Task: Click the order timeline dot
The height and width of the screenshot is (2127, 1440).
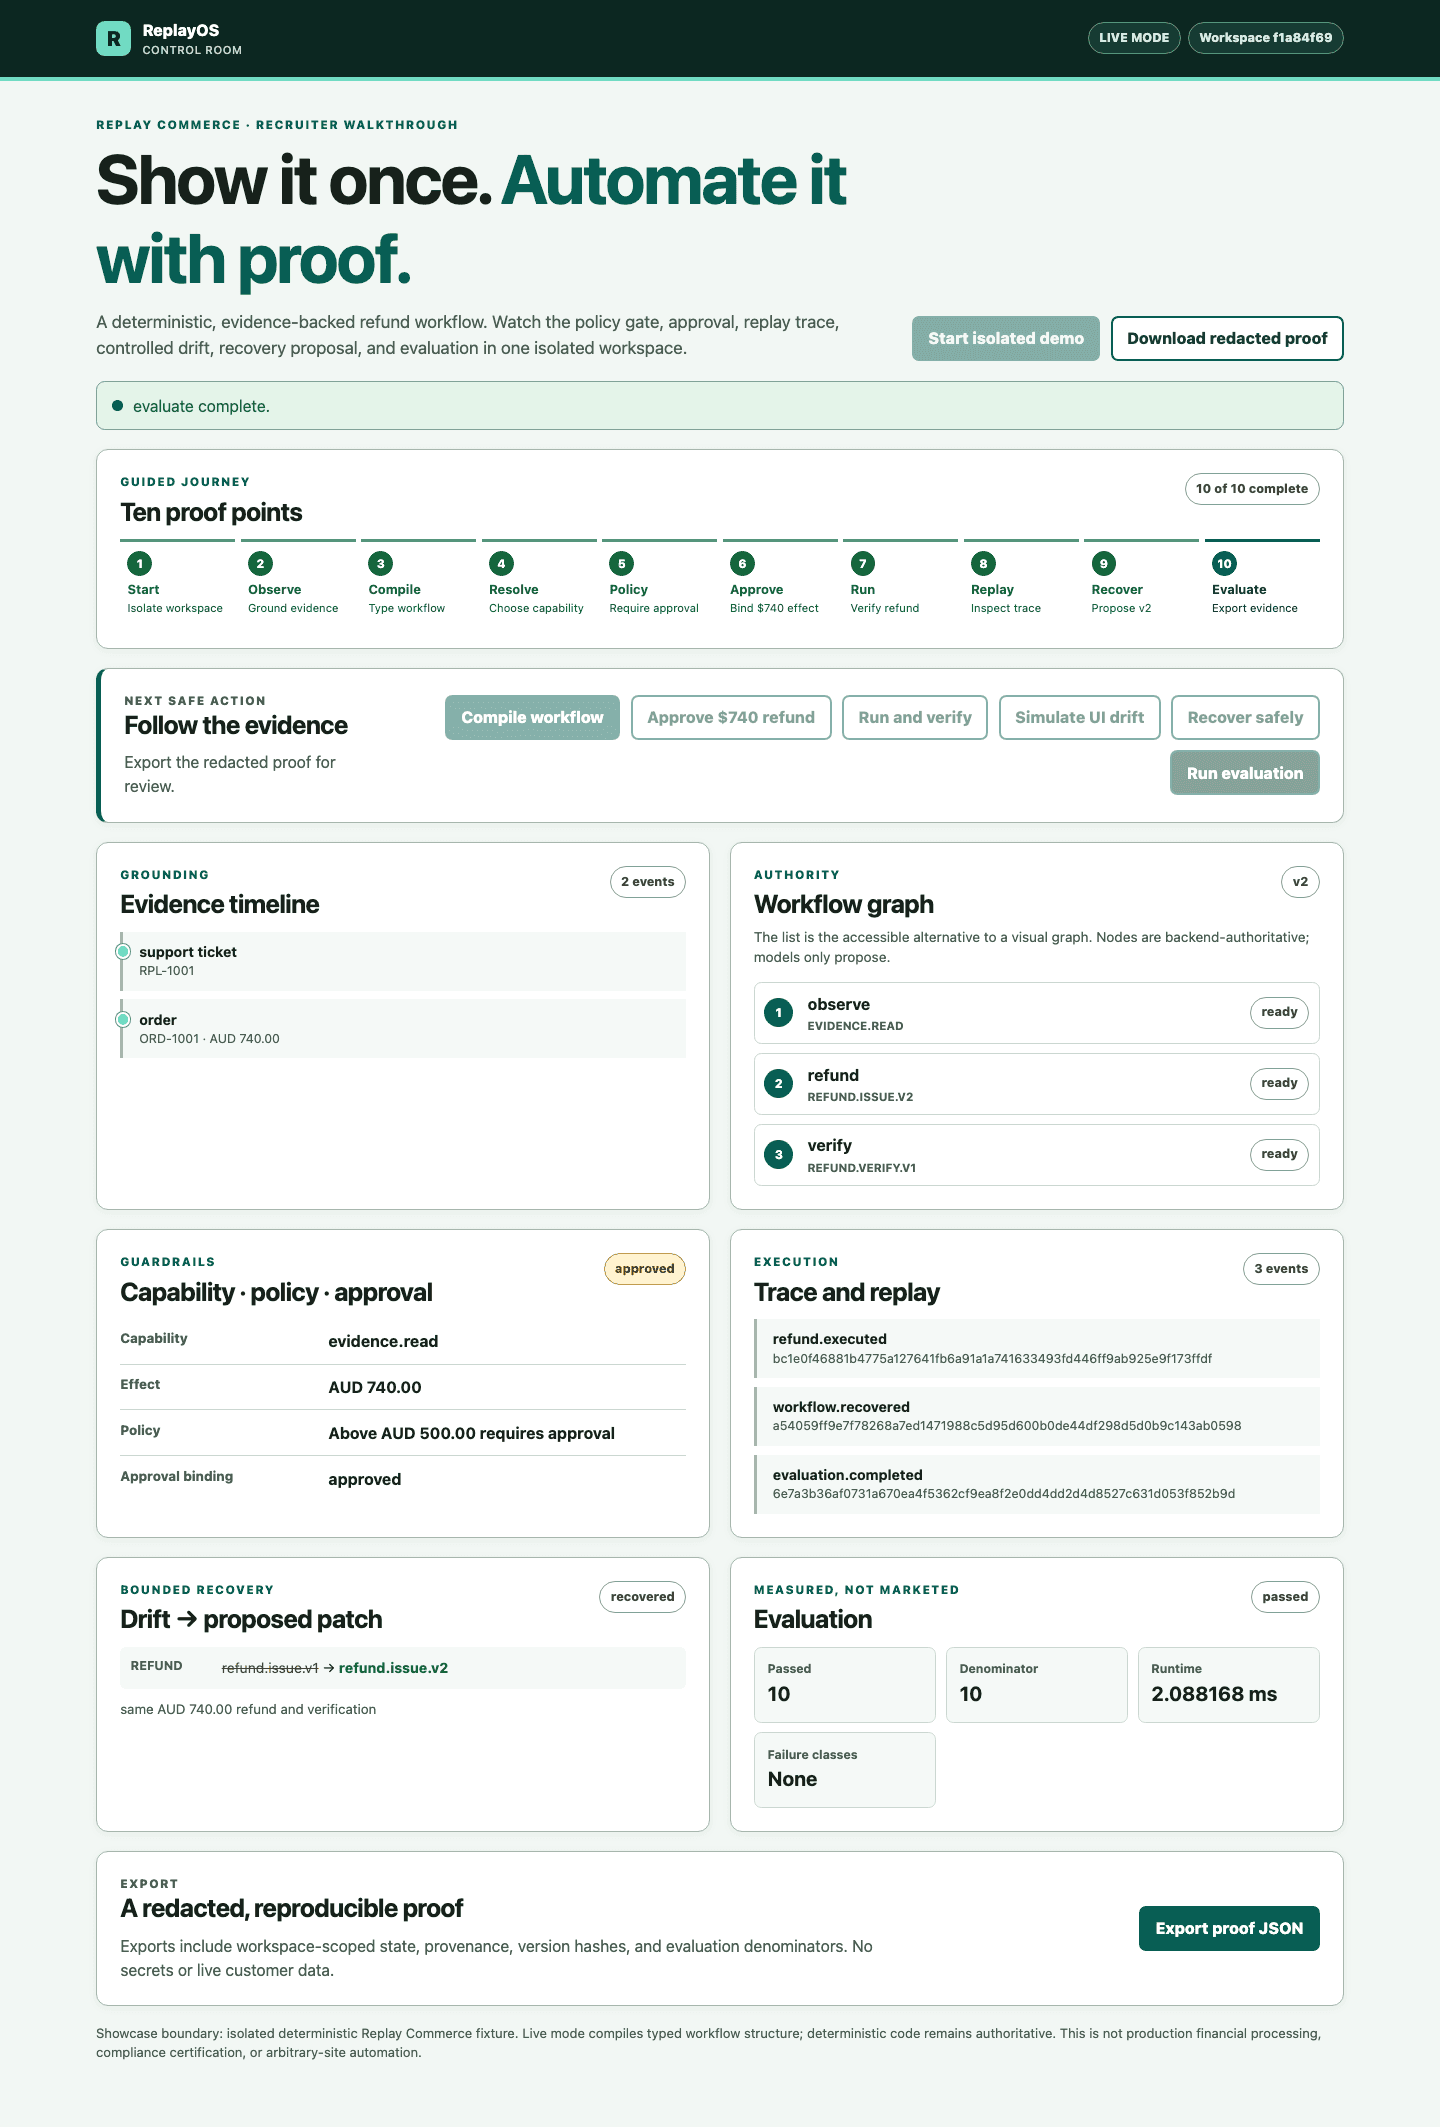Action: (123, 1019)
